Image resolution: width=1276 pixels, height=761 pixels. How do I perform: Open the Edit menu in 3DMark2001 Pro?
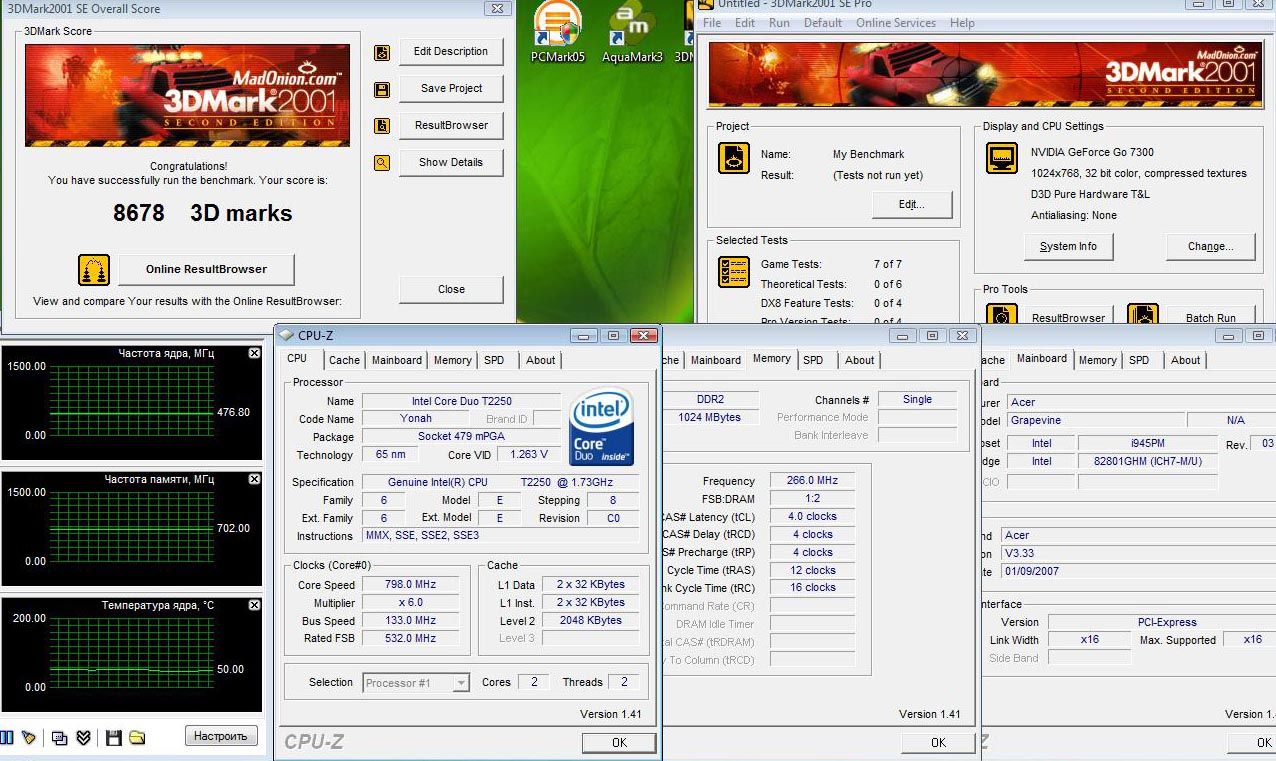coord(745,23)
